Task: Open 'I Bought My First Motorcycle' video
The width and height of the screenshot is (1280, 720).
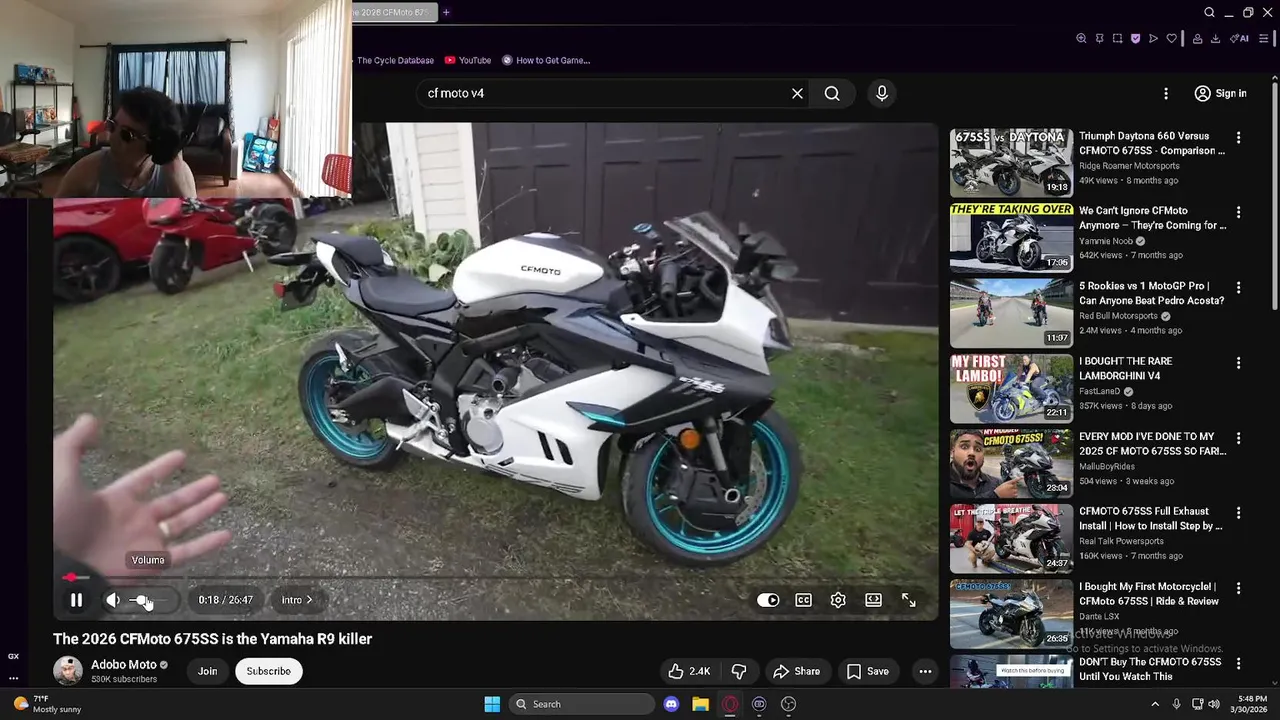Action: click(1148, 594)
